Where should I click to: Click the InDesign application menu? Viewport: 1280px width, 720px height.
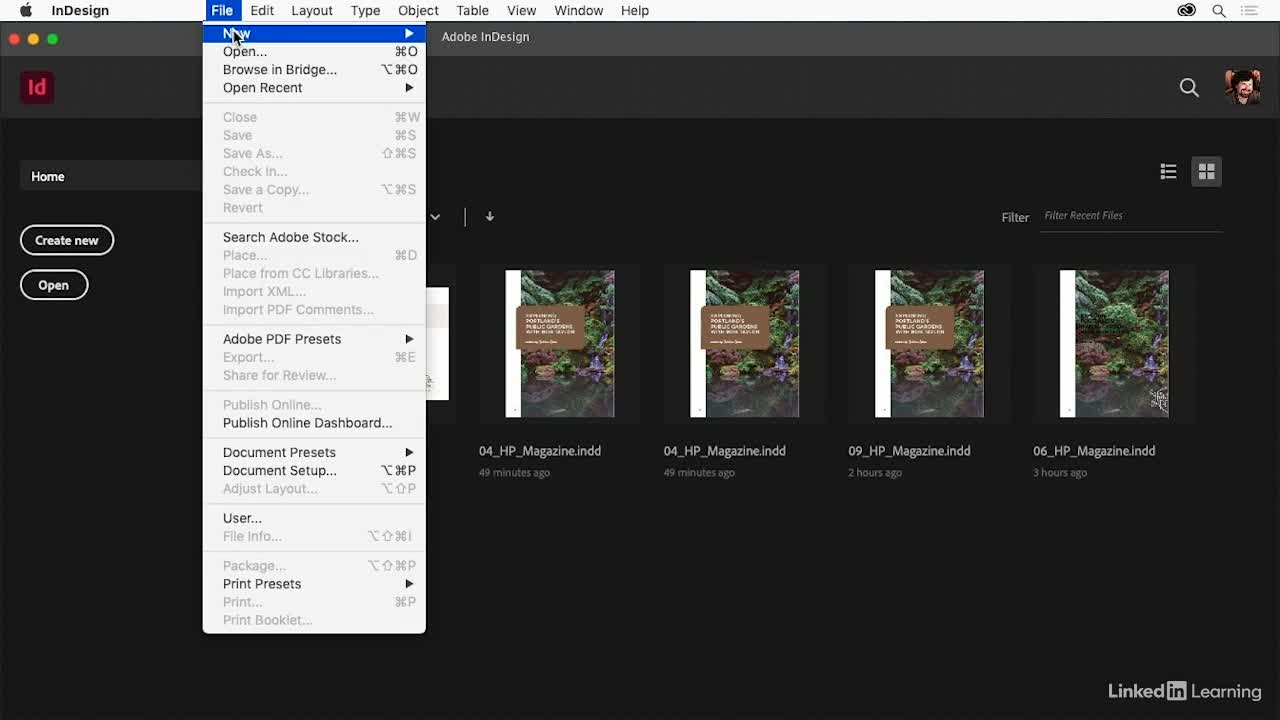[x=80, y=10]
